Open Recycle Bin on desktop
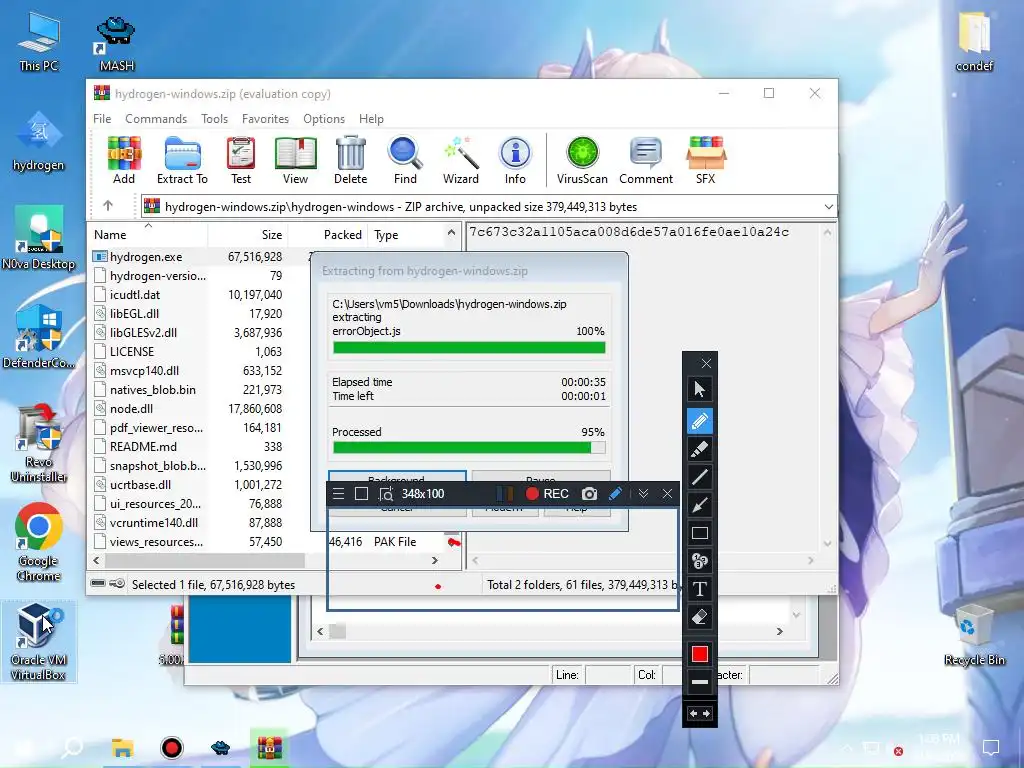Screen dimensions: 1024x768 (974, 635)
